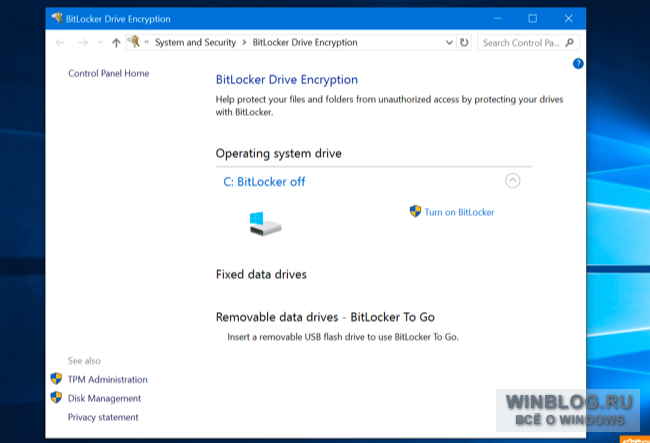
Task: Click the shield icon next to TPM Administration
Action: pyautogui.click(x=56, y=379)
